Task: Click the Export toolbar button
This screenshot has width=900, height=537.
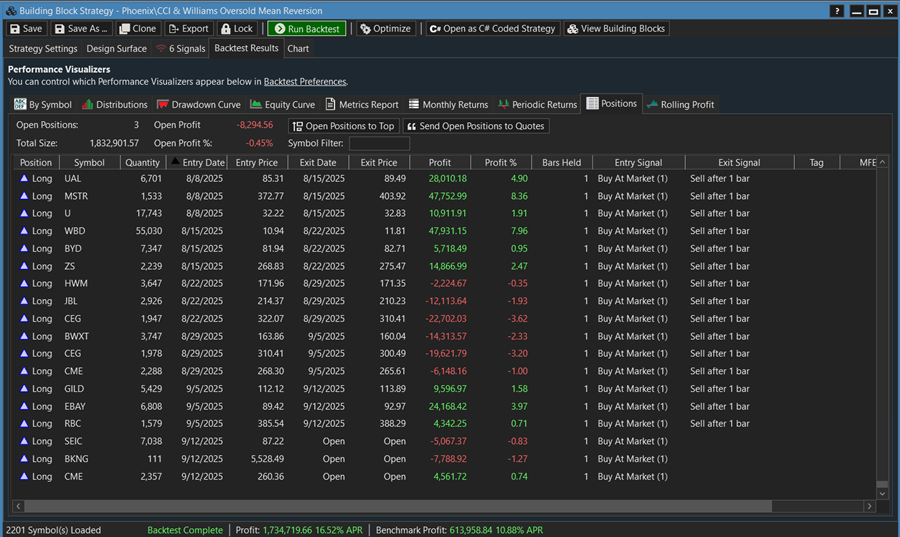Action: point(188,29)
